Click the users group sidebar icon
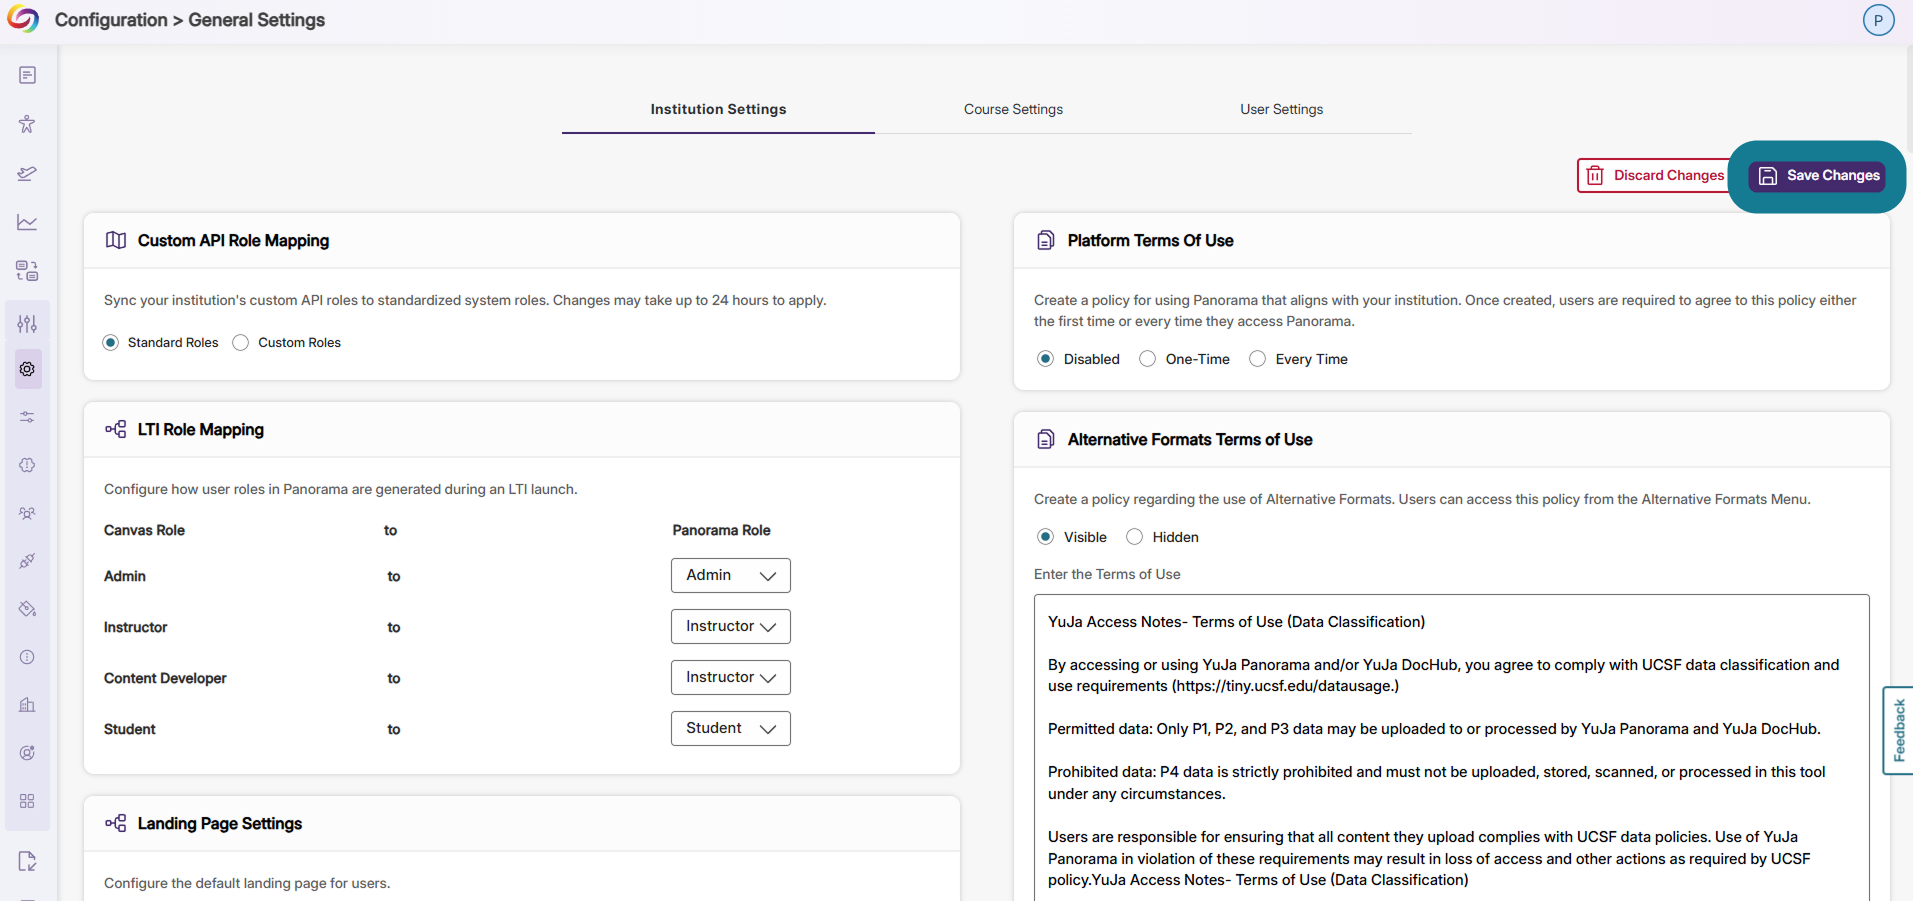 click(x=27, y=513)
